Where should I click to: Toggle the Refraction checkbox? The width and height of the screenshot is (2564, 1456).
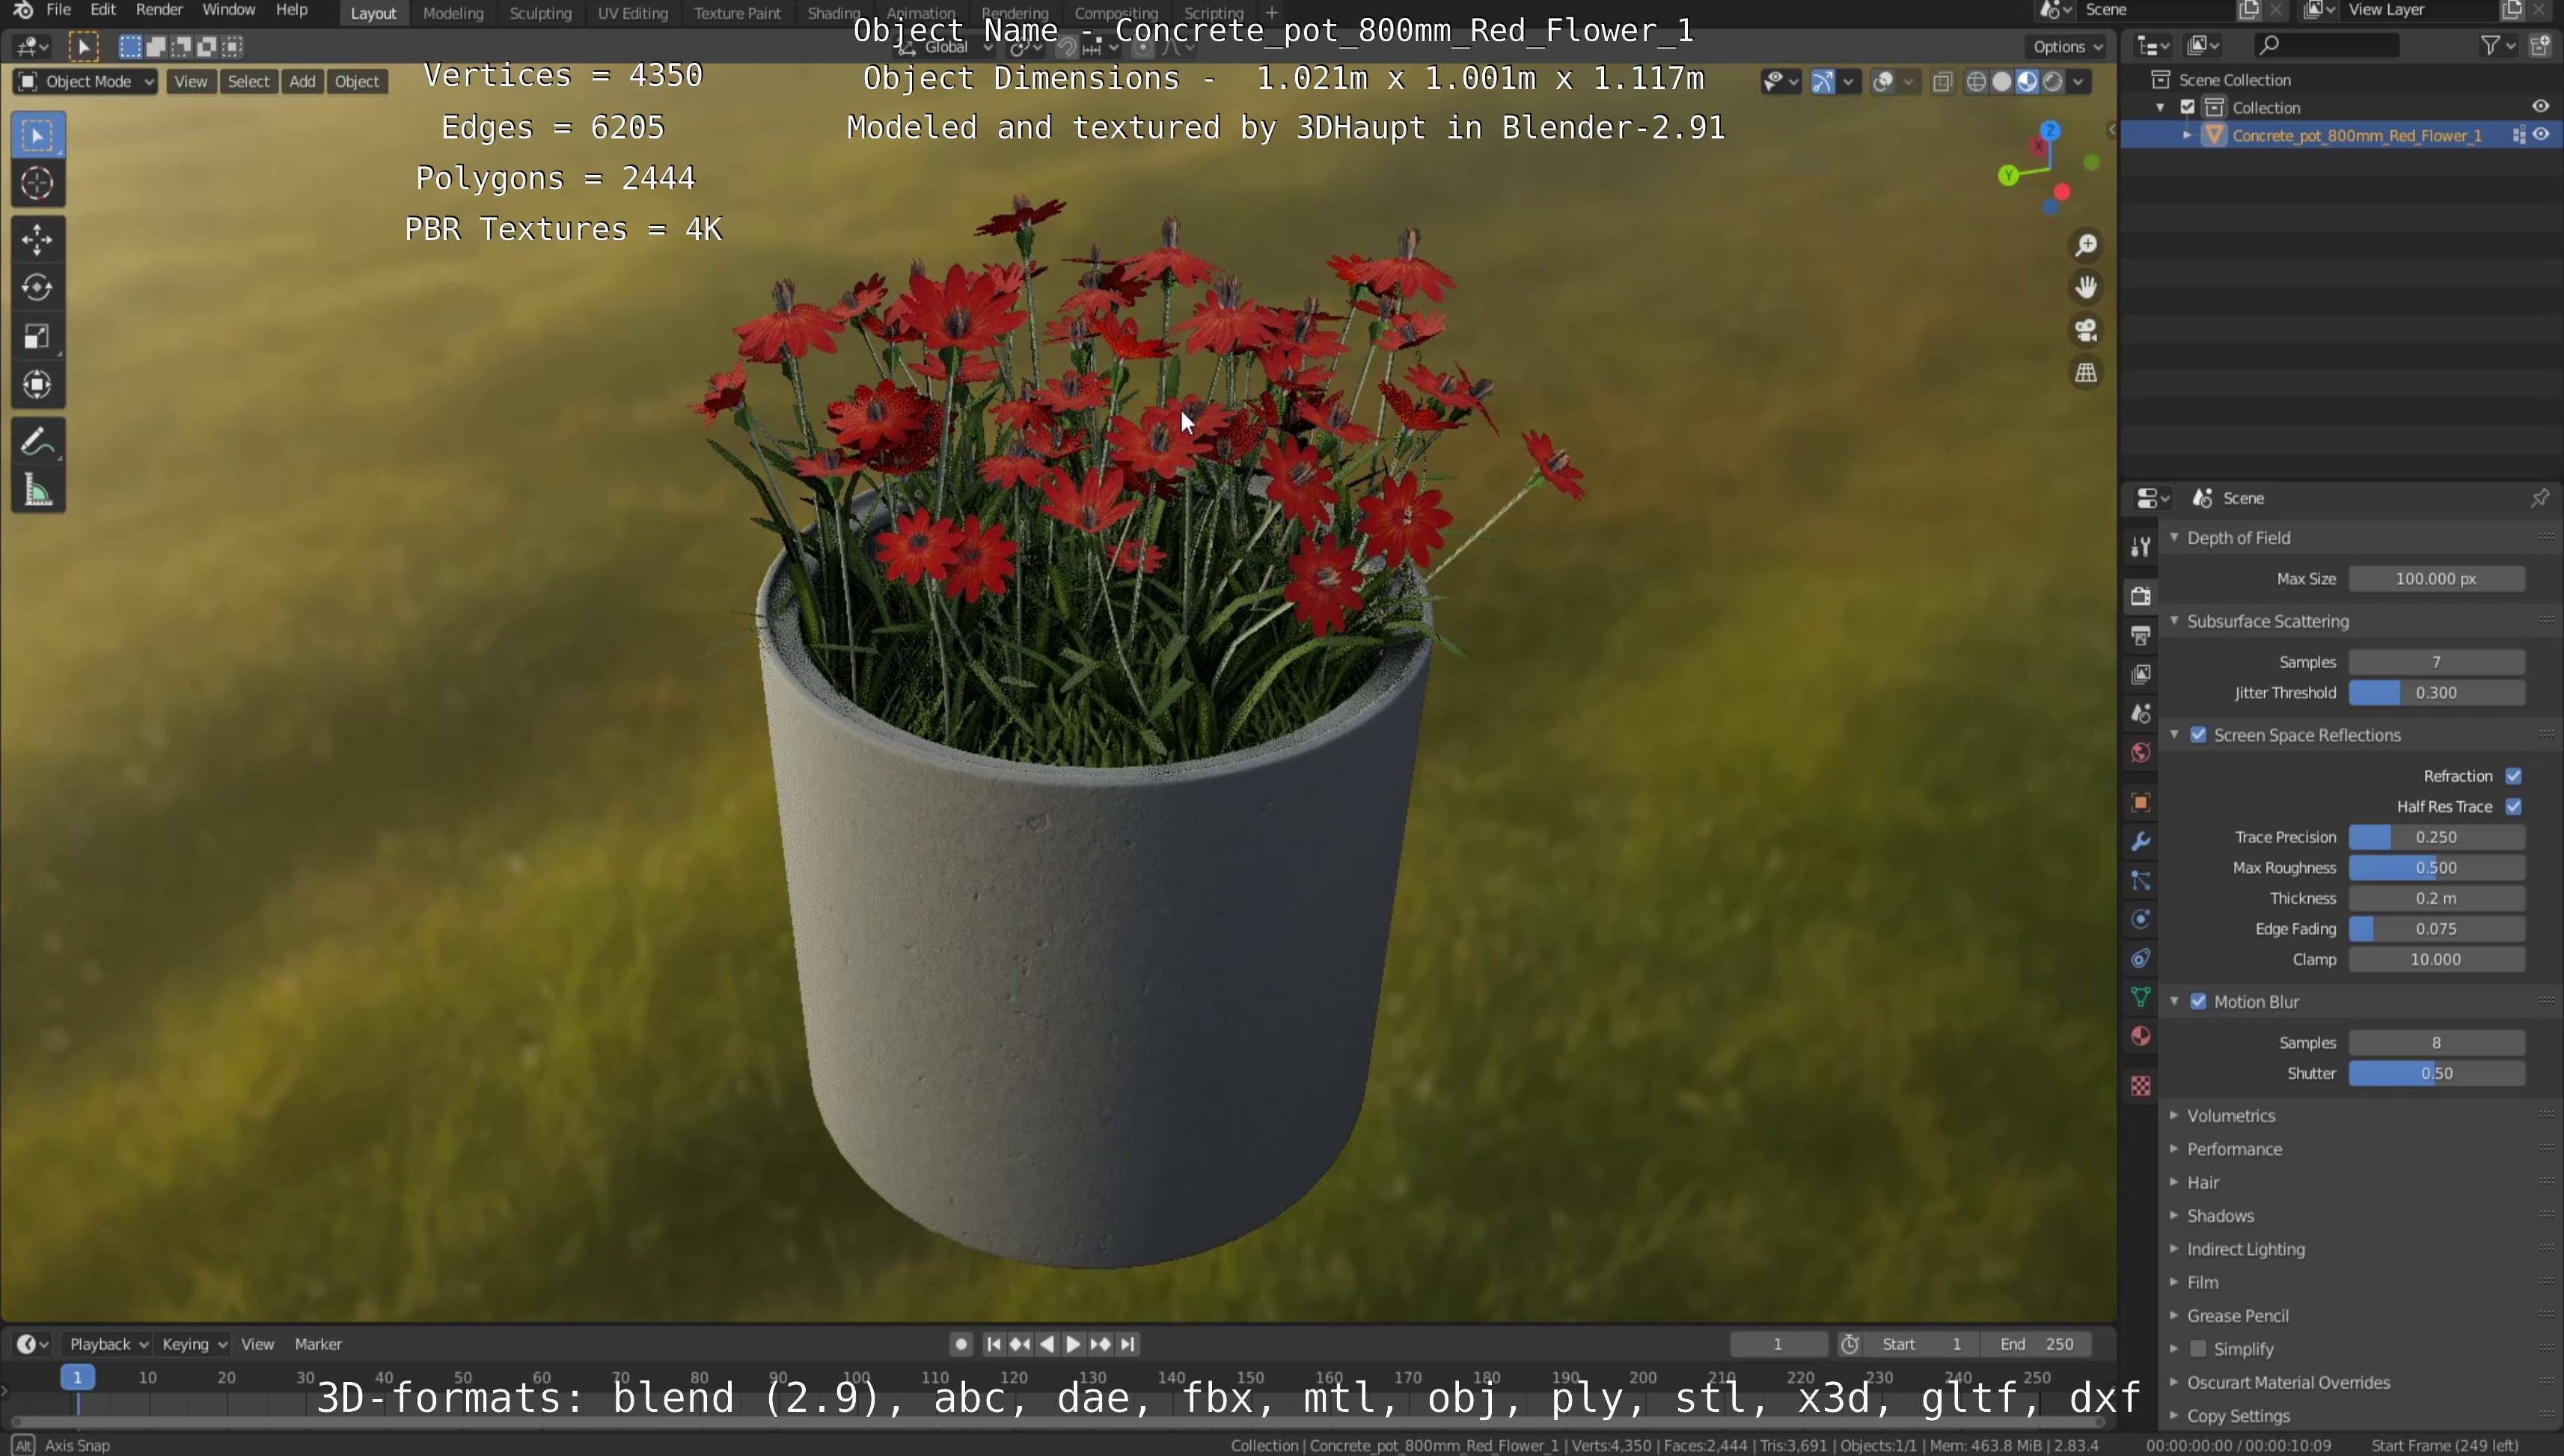[2513, 776]
